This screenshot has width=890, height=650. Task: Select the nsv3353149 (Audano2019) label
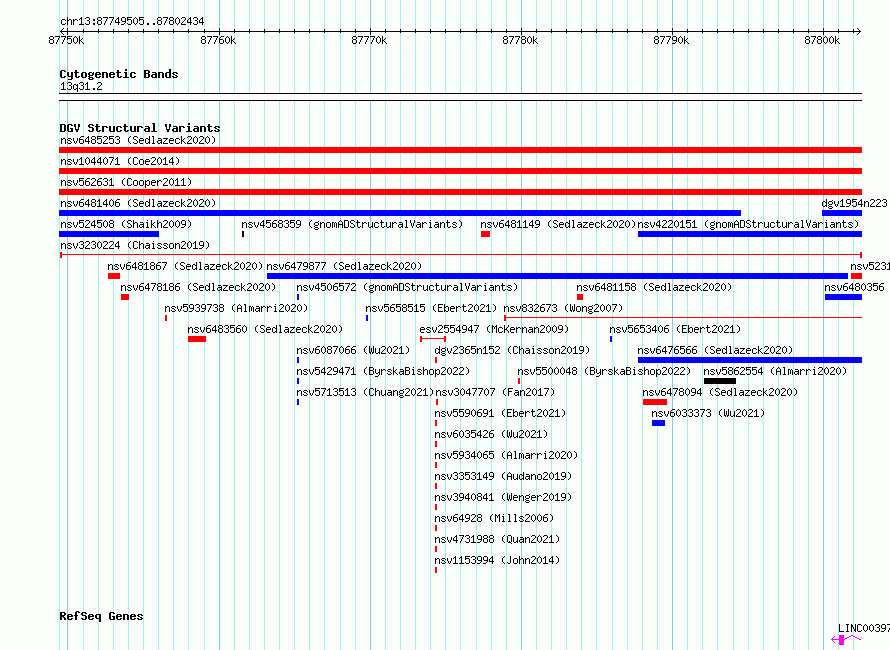coord(503,476)
